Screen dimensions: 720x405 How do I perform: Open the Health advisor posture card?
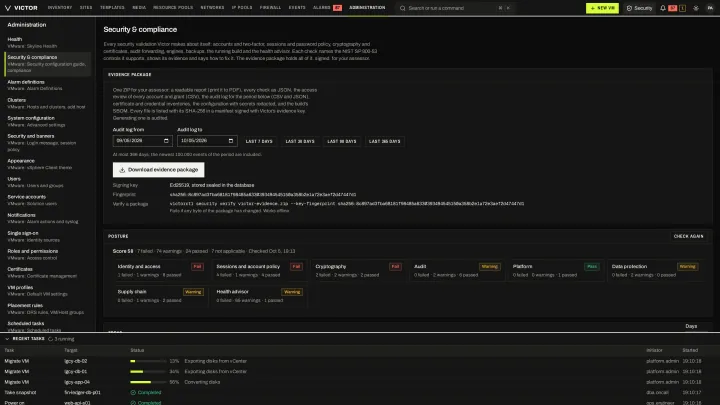[x=259, y=296]
